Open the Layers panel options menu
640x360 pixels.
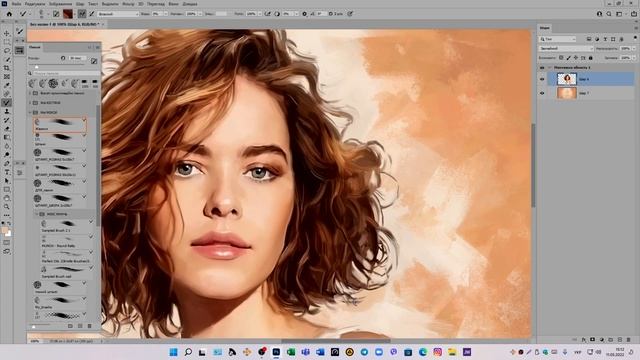pos(636,28)
